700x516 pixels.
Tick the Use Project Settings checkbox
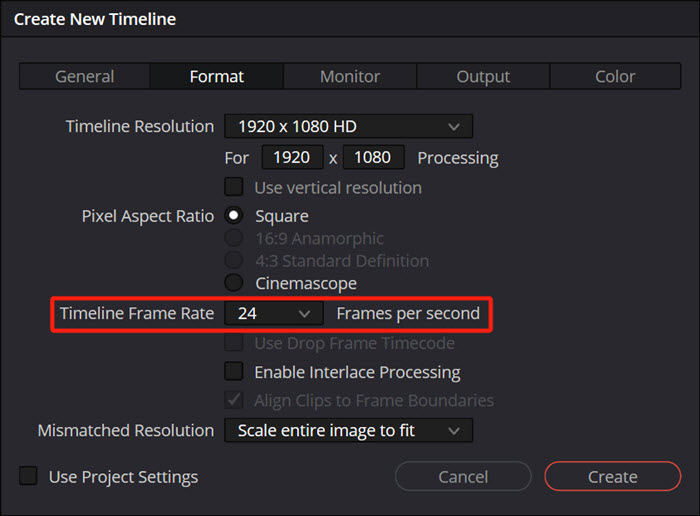point(28,476)
